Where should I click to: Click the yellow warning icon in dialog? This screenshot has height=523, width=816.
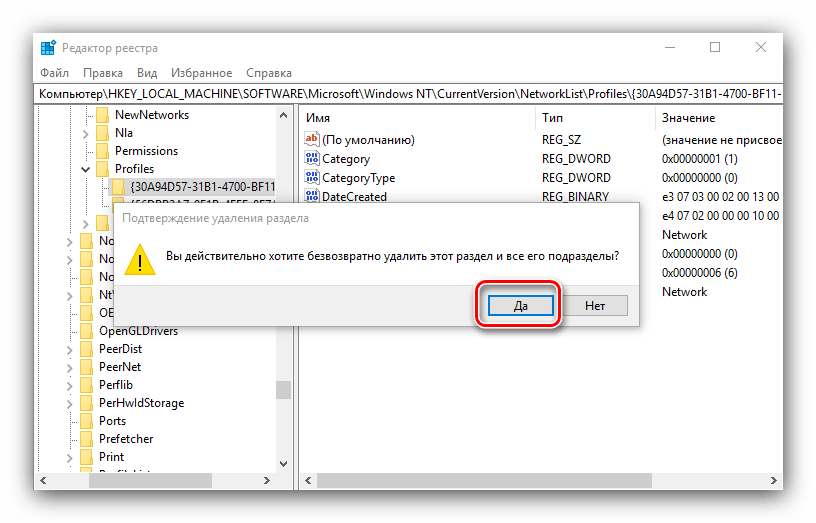tap(140, 258)
